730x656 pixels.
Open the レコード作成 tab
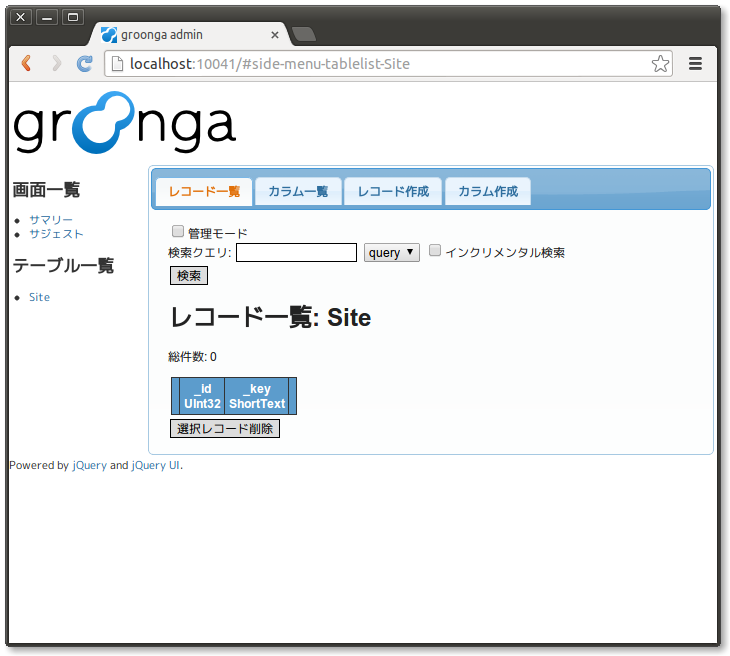(393, 192)
